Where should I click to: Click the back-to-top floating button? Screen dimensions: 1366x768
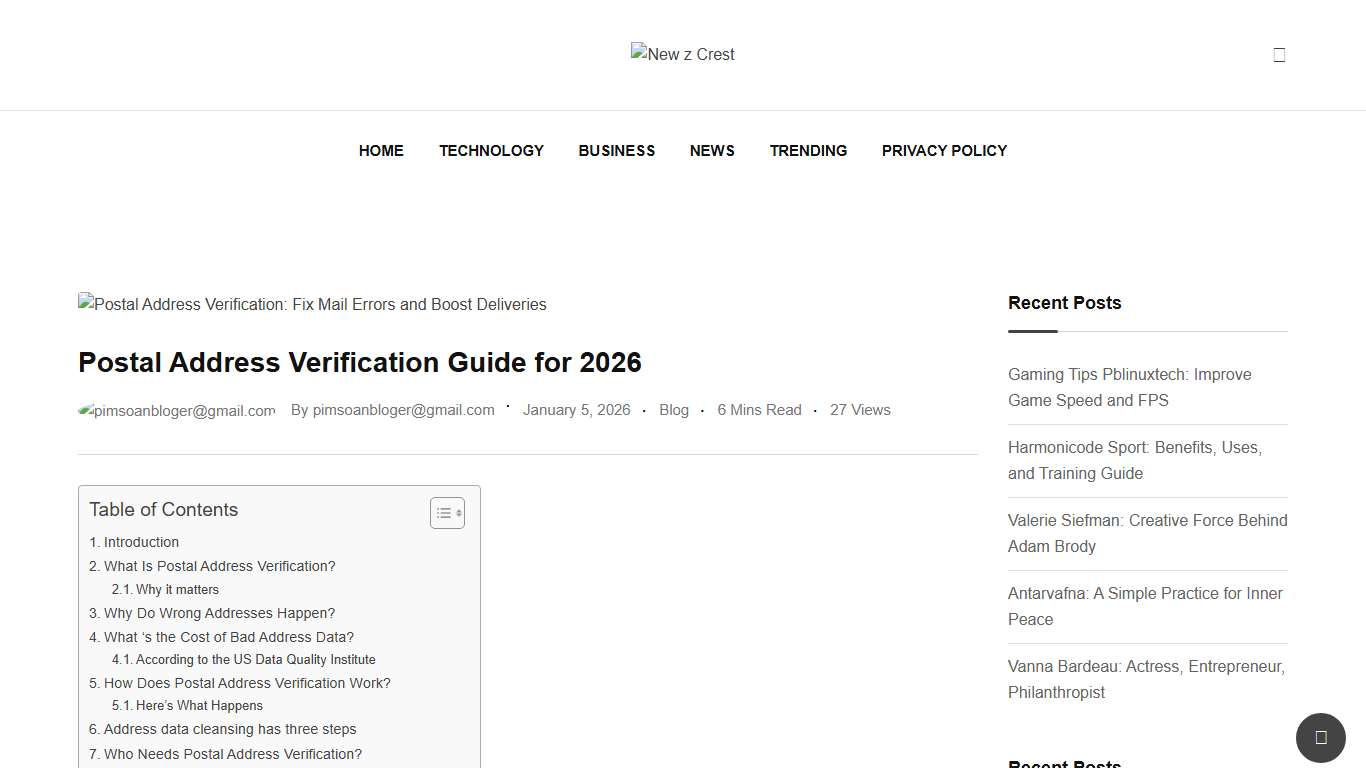click(1321, 737)
